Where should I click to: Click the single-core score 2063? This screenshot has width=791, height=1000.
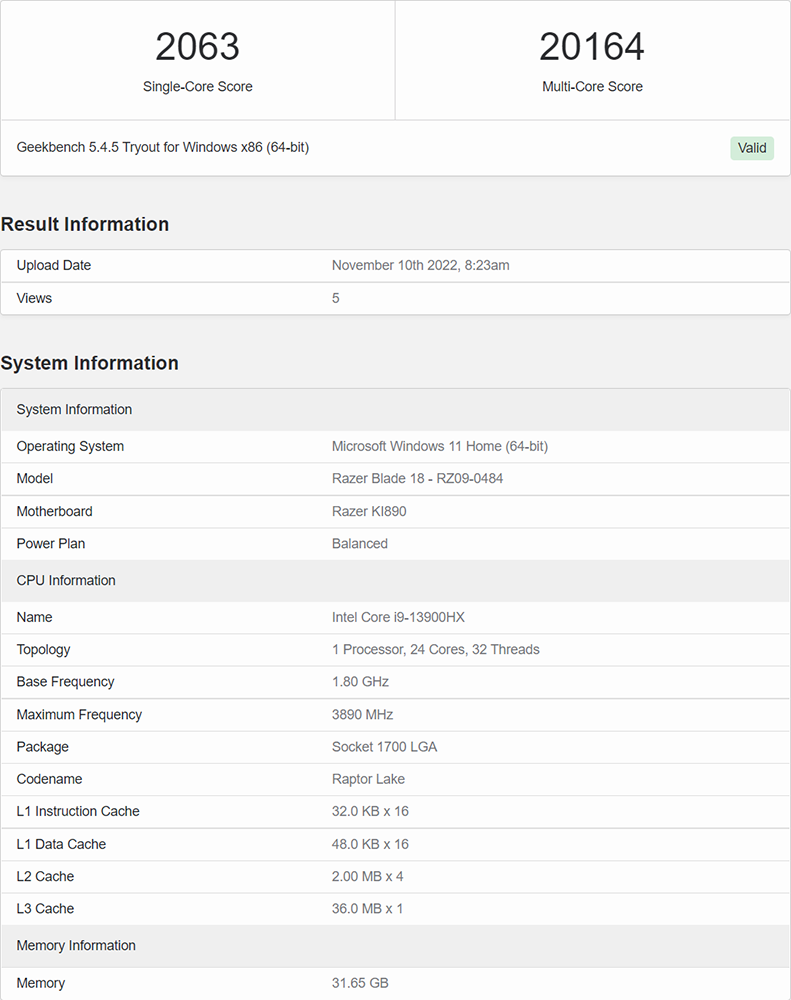point(197,47)
